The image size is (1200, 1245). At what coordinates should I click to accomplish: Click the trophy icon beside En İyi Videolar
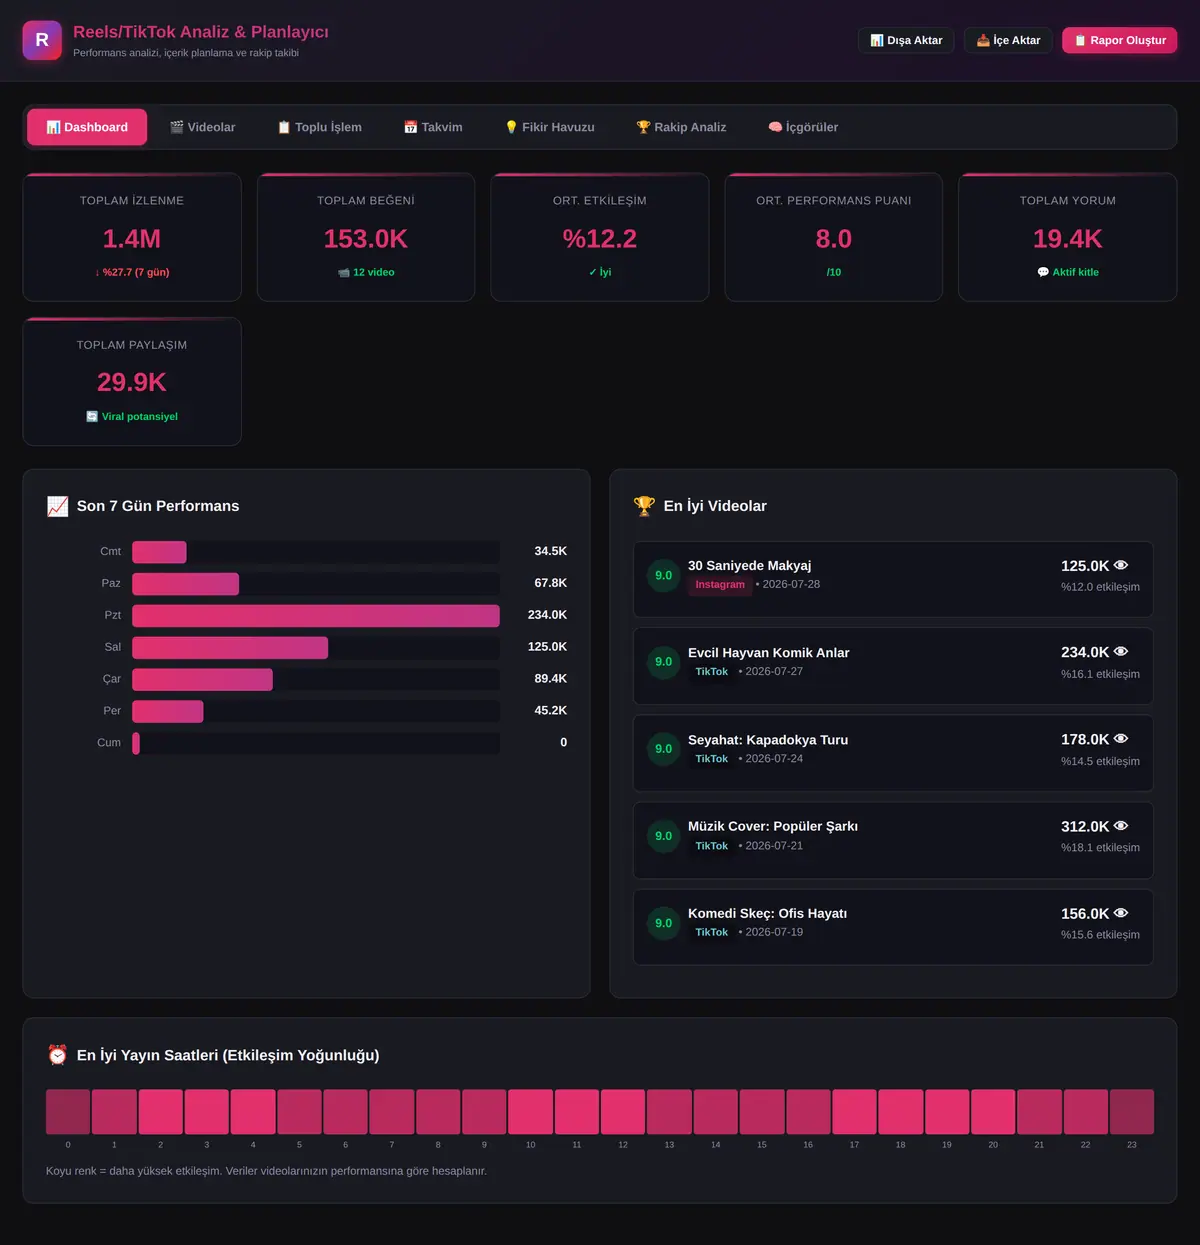[644, 506]
